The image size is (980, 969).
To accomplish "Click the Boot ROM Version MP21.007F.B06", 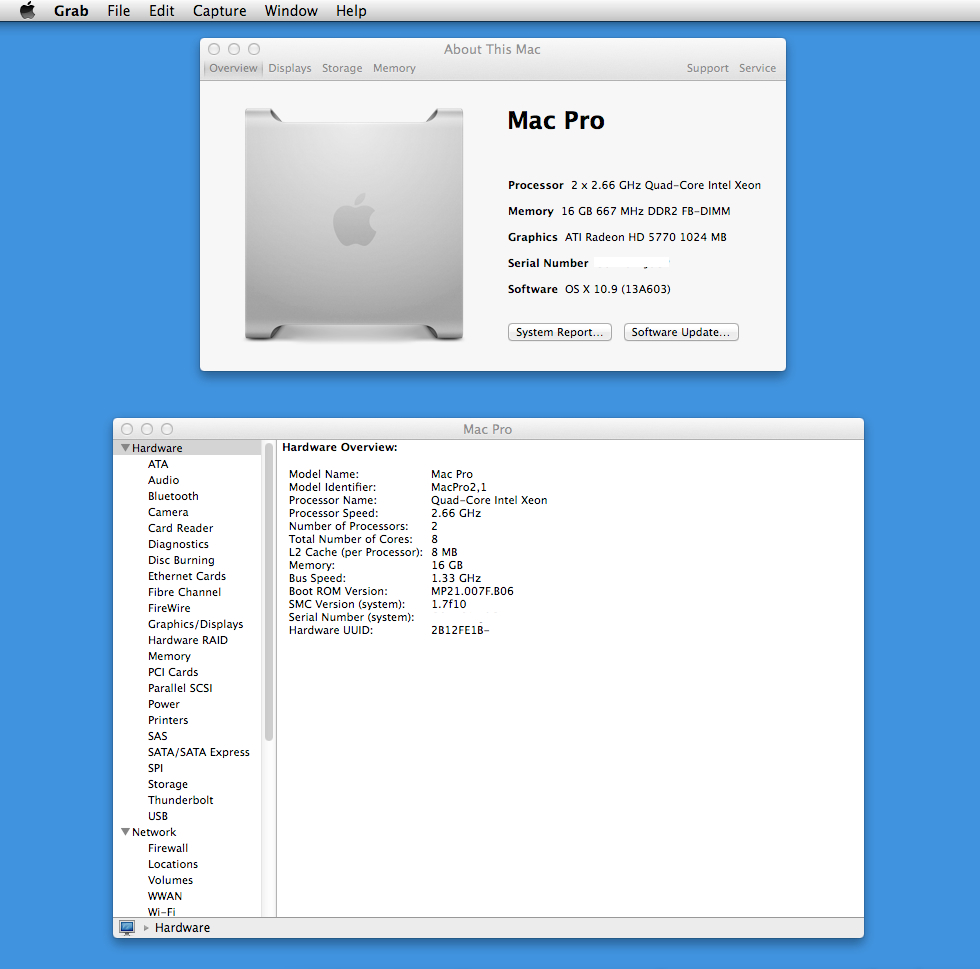I will pos(472,591).
